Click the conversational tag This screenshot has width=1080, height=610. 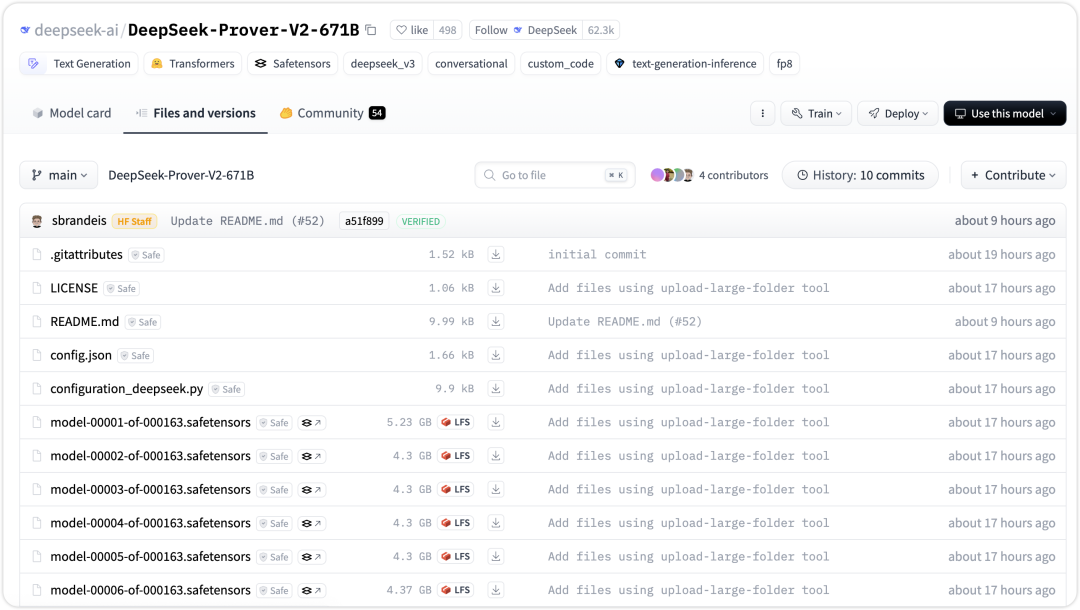click(x=471, y=63)
